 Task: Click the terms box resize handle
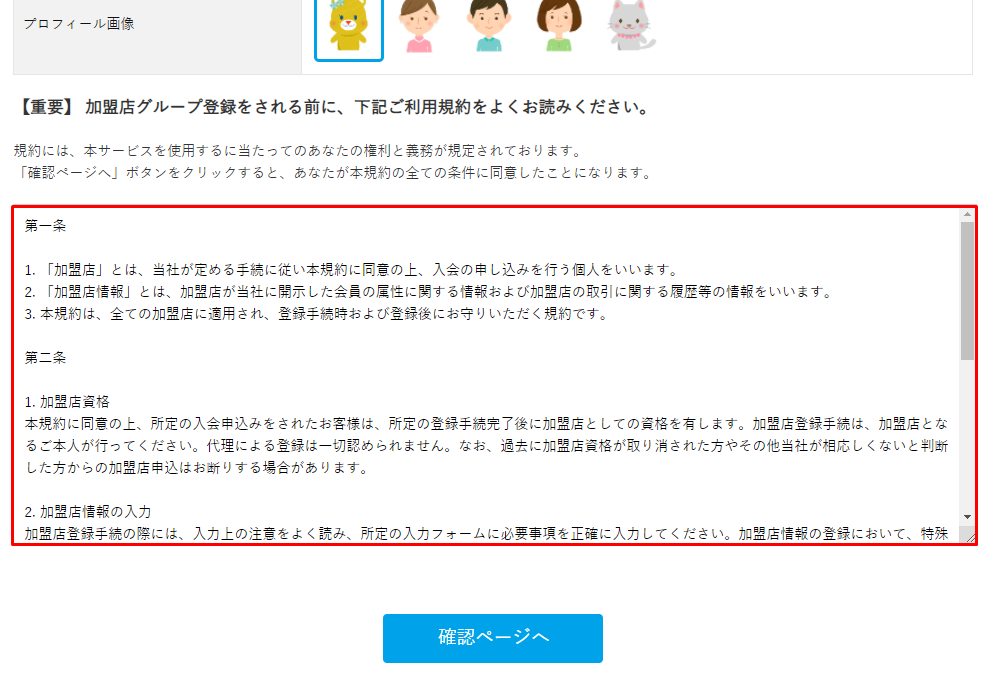point(969,536)
